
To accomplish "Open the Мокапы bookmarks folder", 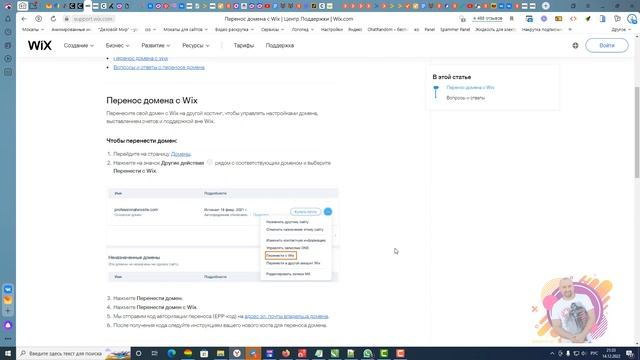I will click(33, 29).
